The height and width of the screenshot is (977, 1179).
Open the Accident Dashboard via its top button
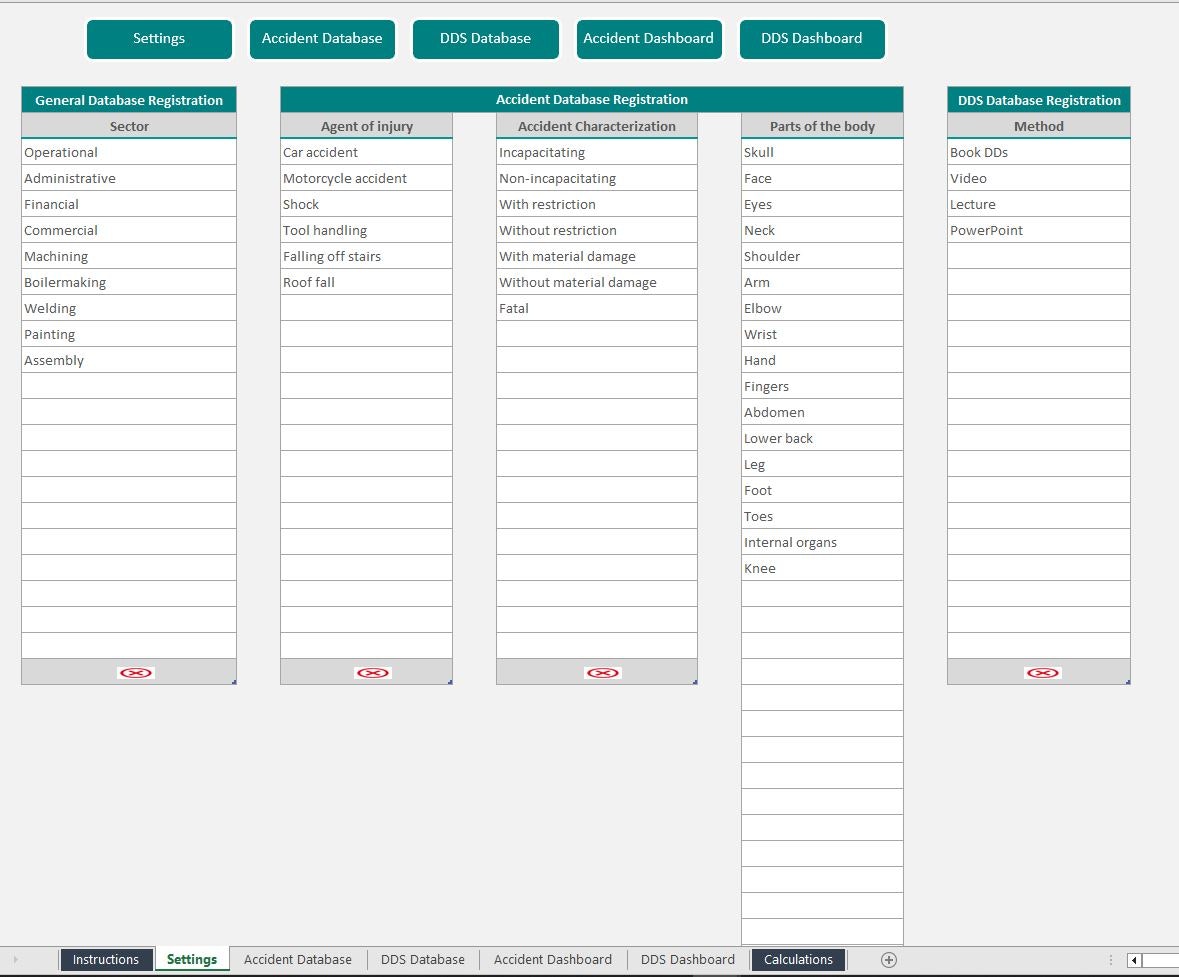(x=649, y=39)
